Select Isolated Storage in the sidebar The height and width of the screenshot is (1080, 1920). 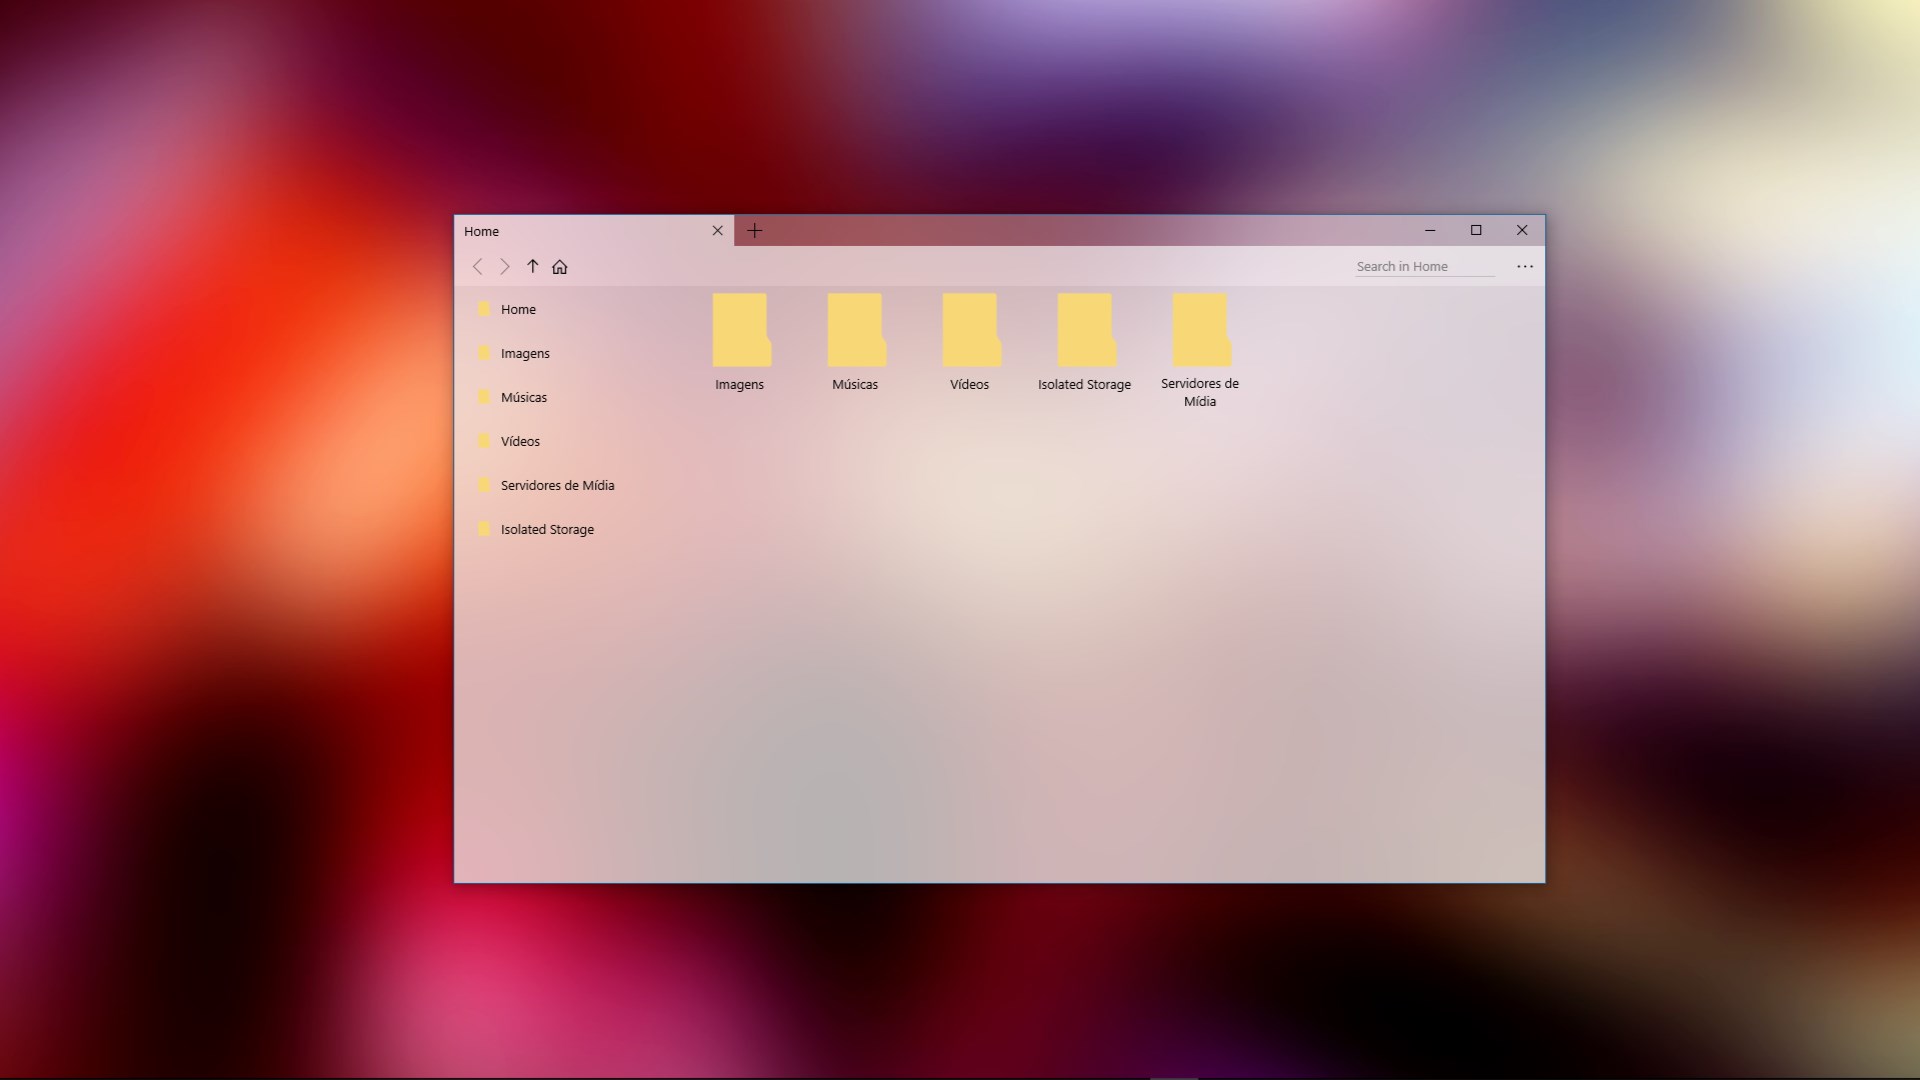[x=546, y=529]
